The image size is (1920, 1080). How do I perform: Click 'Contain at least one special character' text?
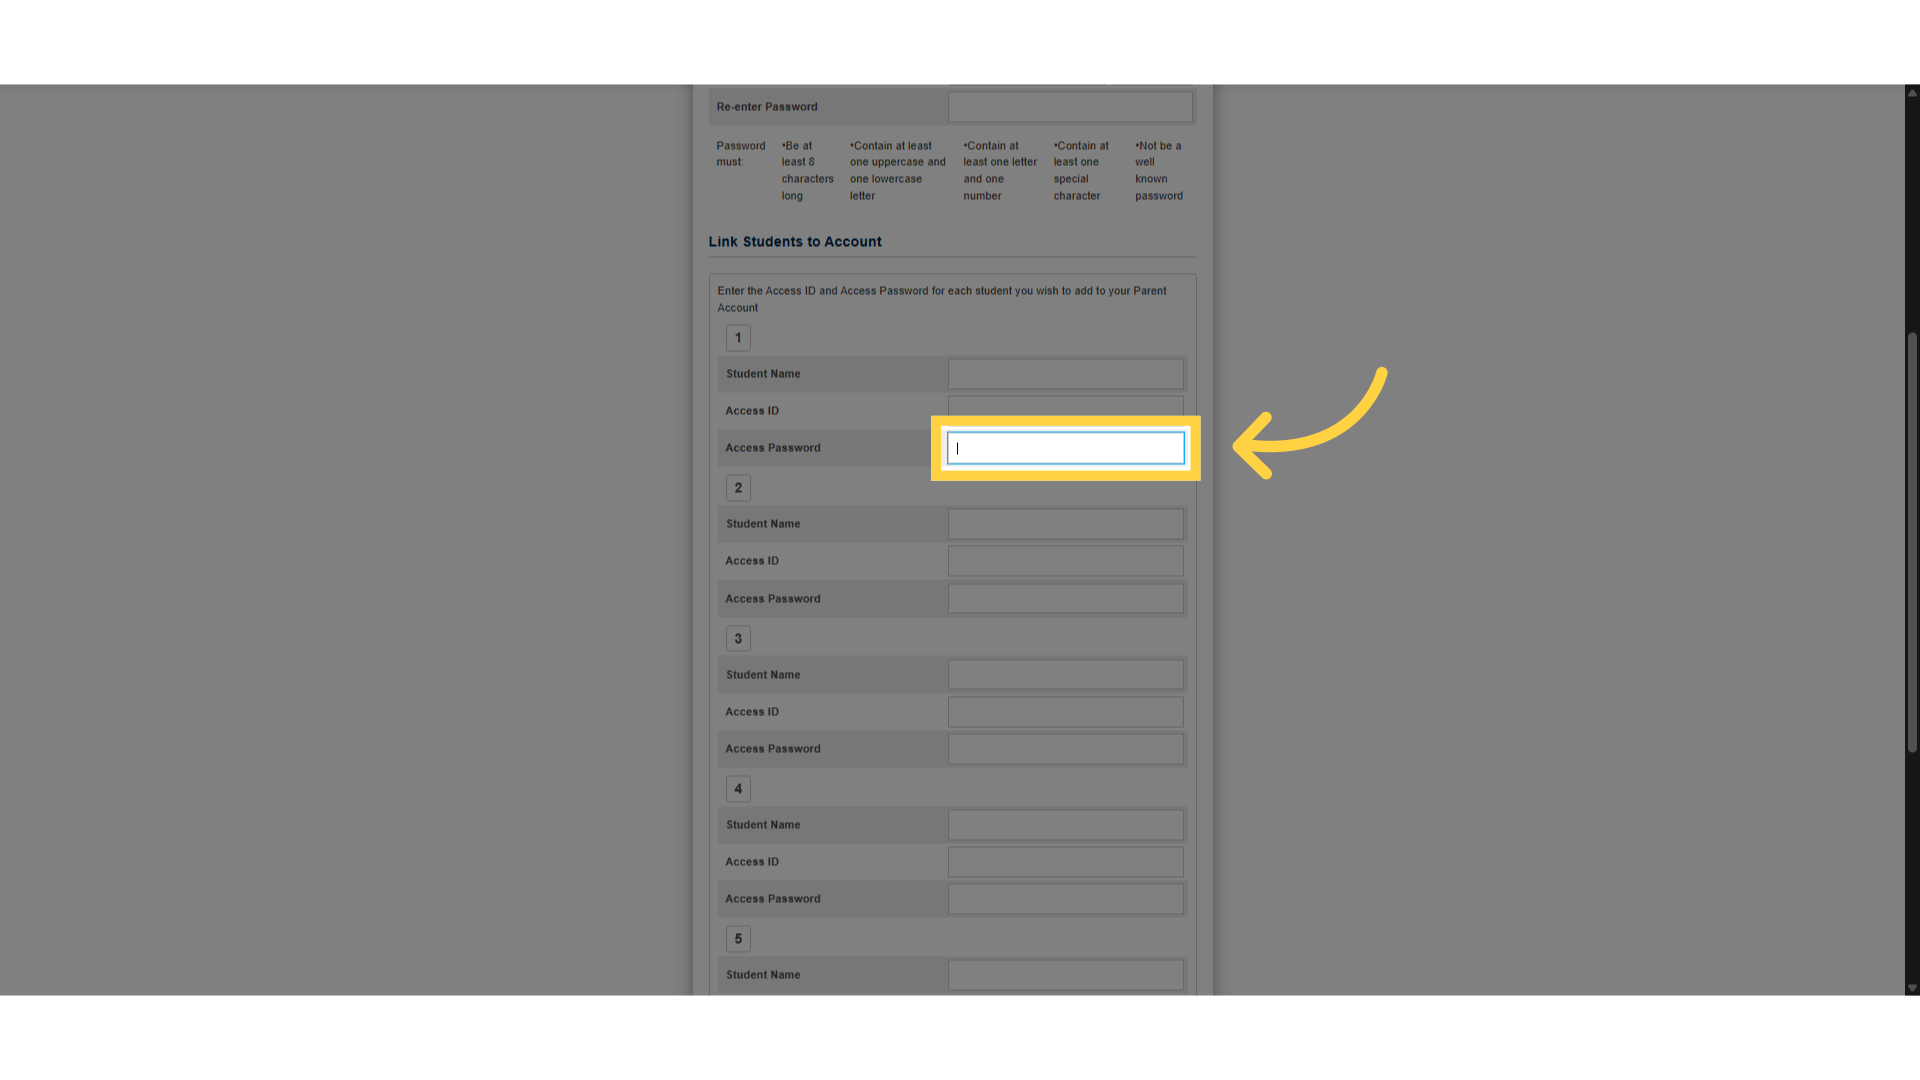coord(1081,171)
